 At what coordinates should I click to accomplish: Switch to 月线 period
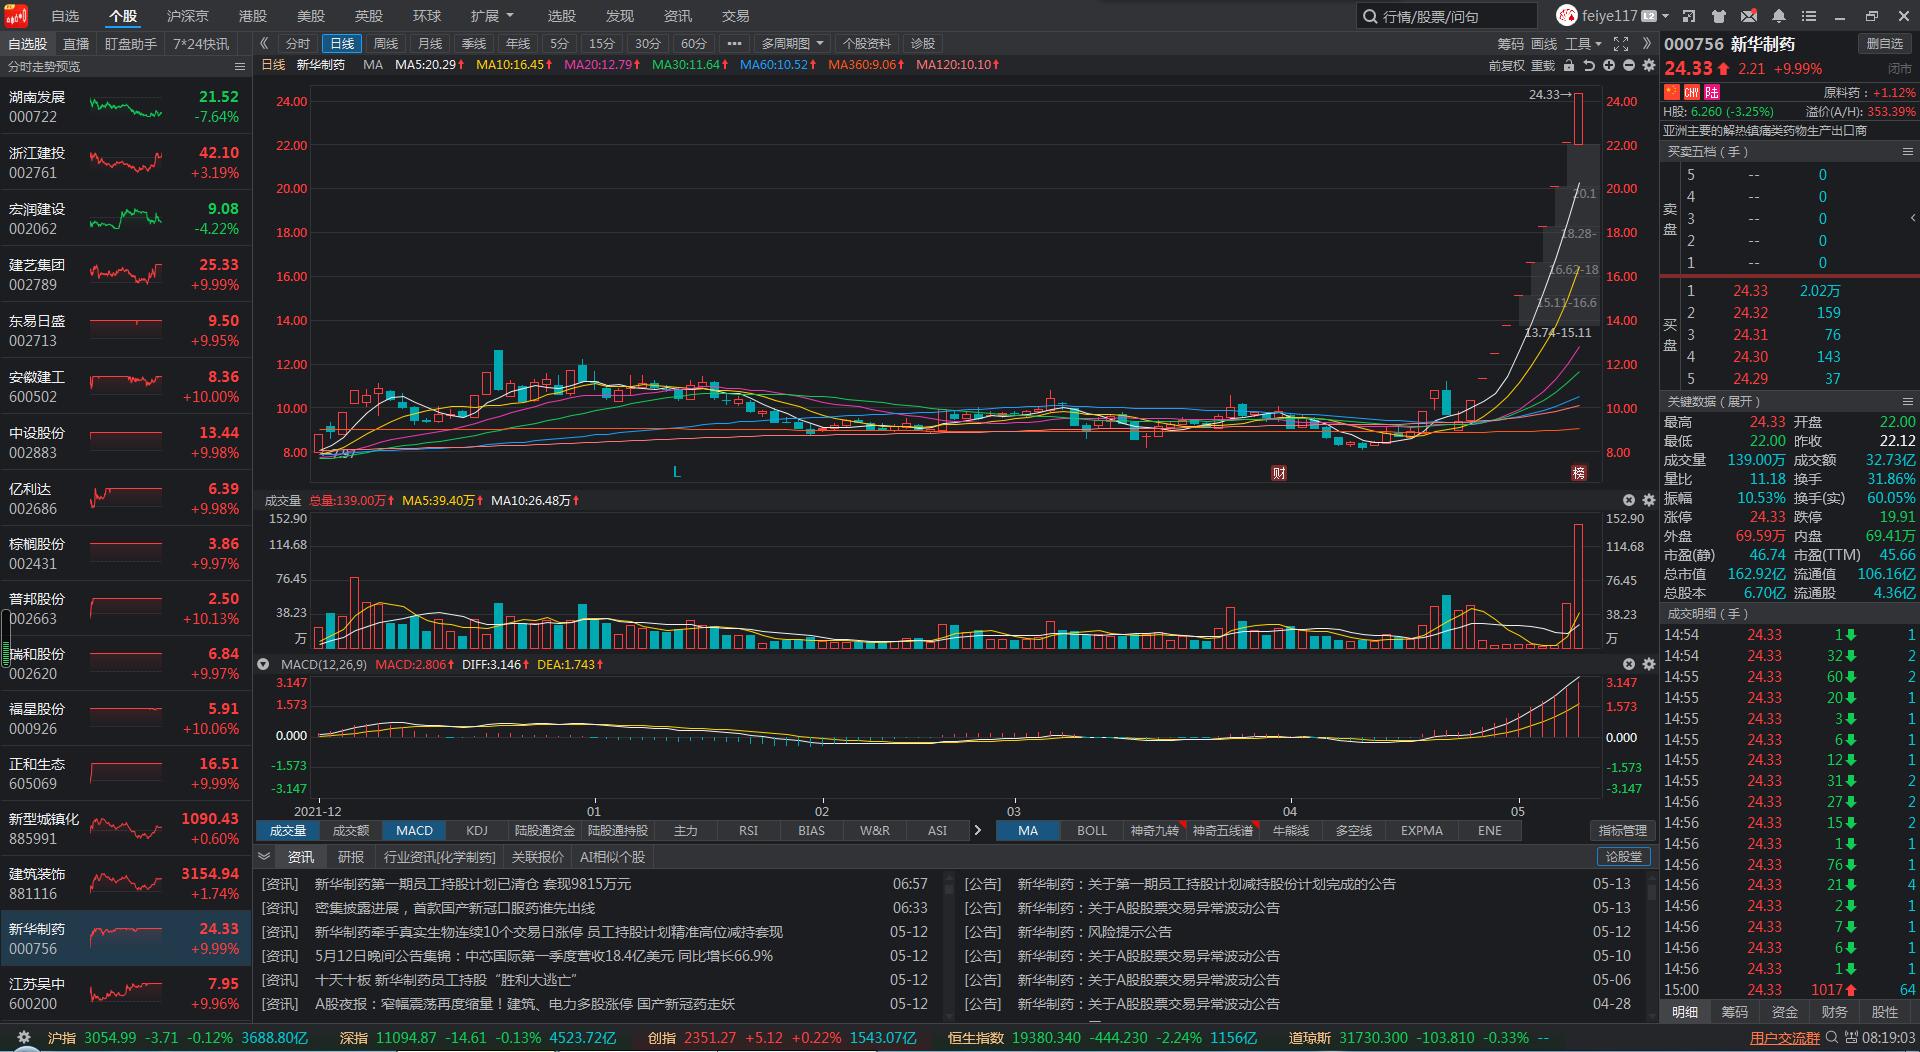click(430, 44)
